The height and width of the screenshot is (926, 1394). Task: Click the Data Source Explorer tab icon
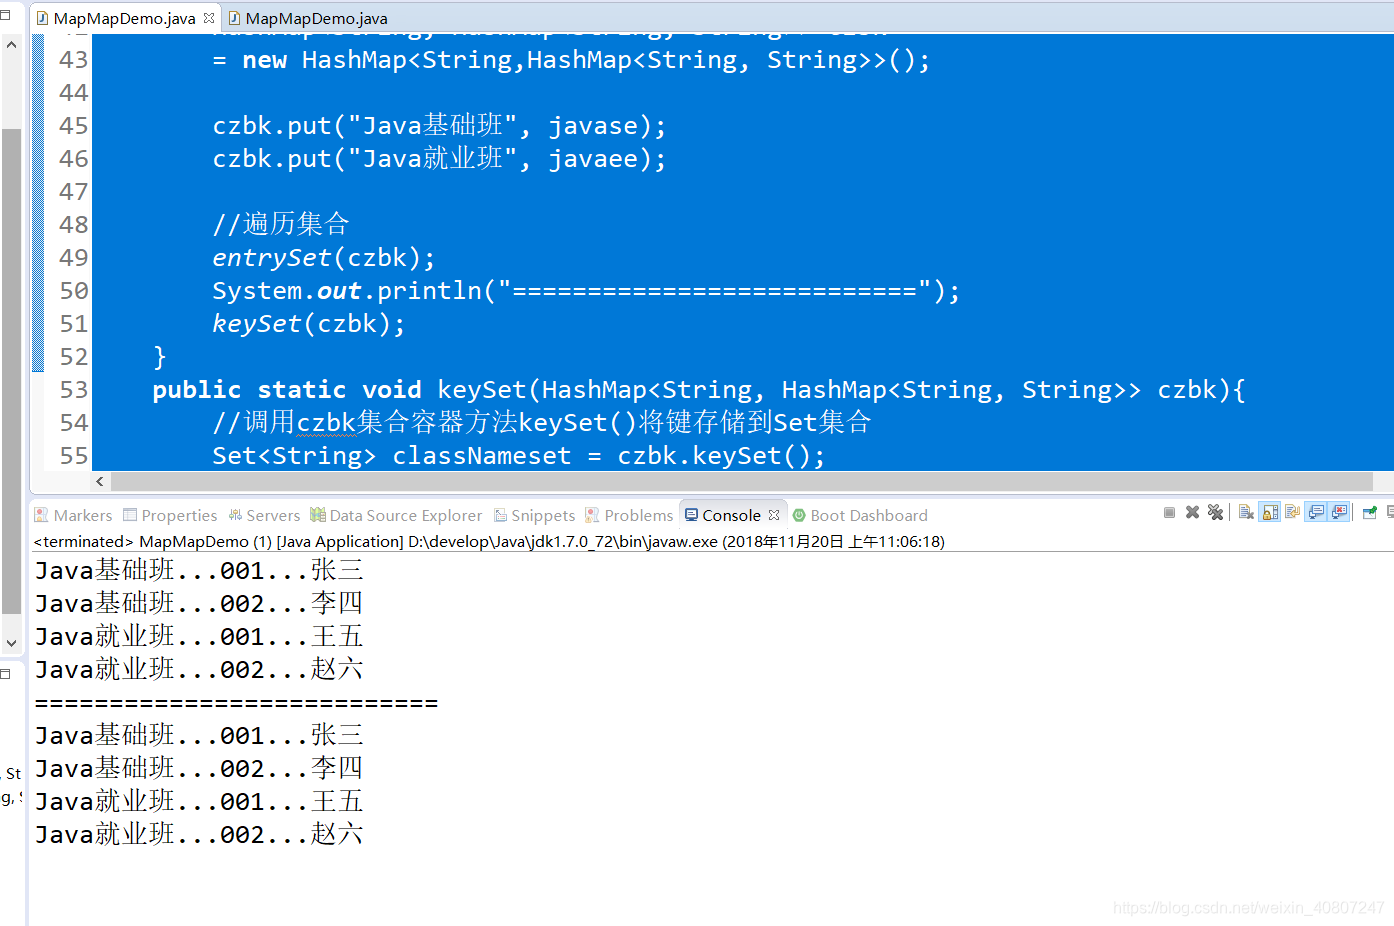point(318,515)
